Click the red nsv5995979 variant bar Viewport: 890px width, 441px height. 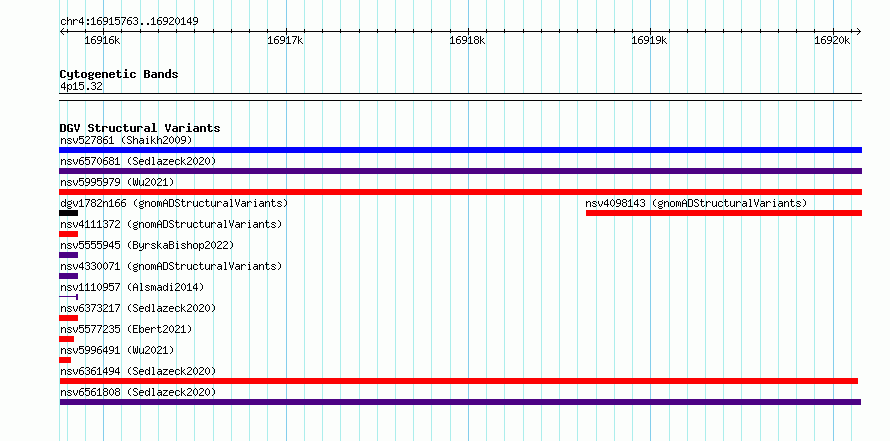point(460,192)
